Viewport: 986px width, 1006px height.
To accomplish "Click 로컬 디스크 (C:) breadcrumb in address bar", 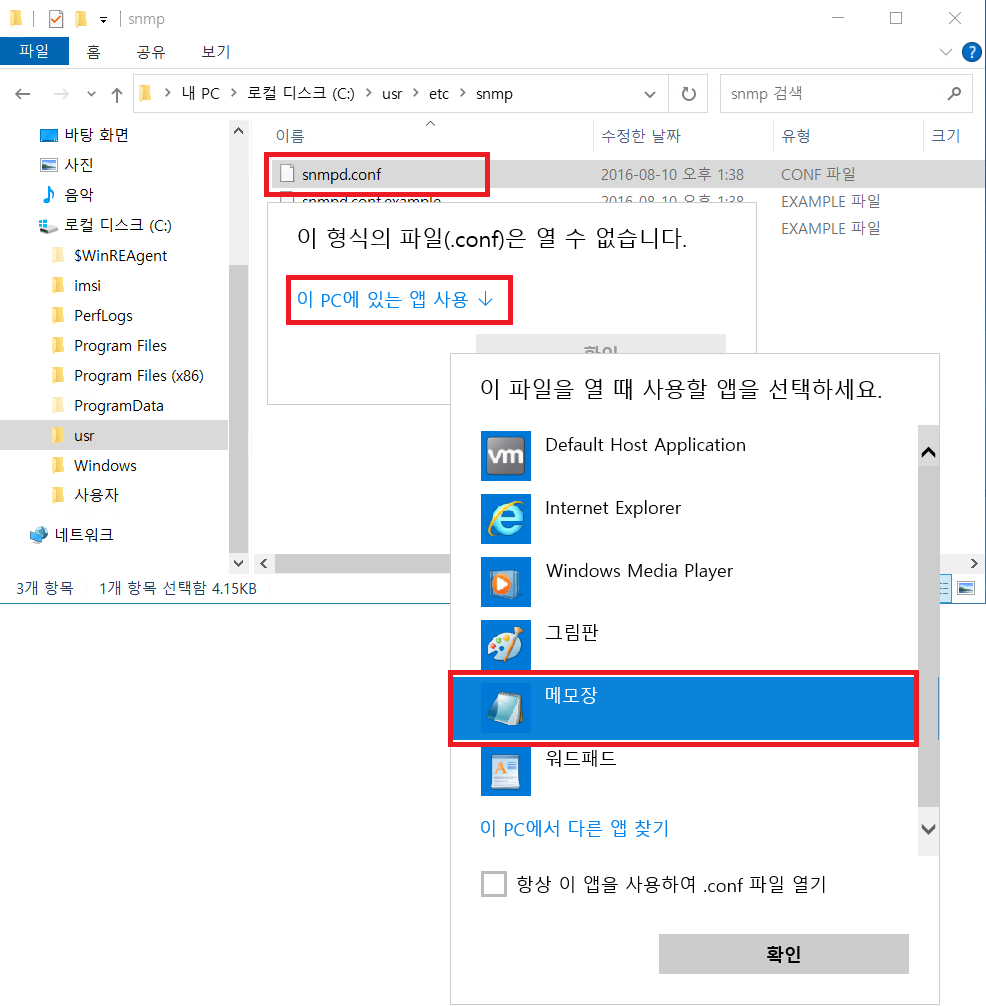I will click(301, 94).
